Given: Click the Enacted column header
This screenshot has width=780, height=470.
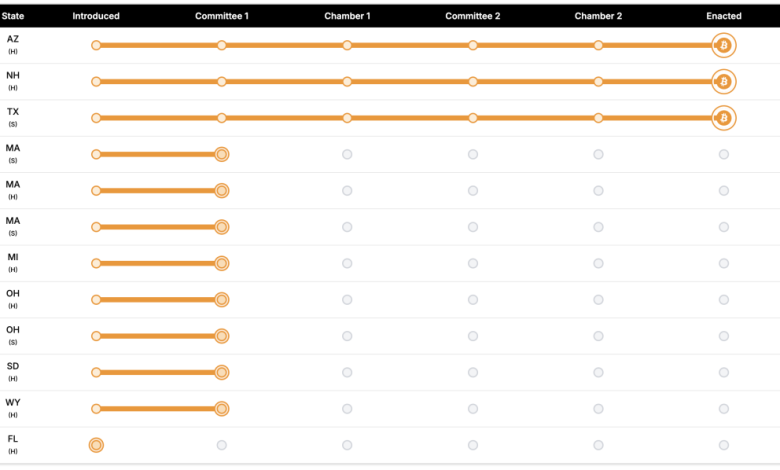Looking at the screenshot, I should (723, 16).
